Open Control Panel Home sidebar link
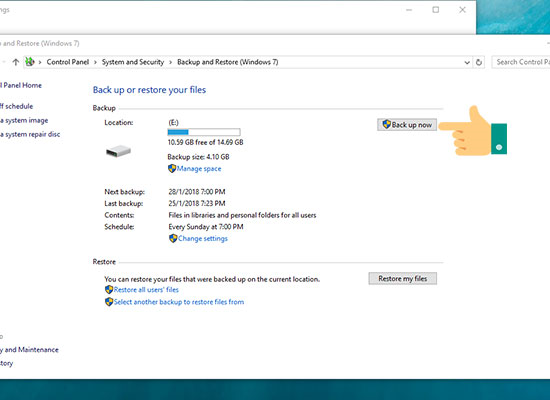 (x=21, y=85)
